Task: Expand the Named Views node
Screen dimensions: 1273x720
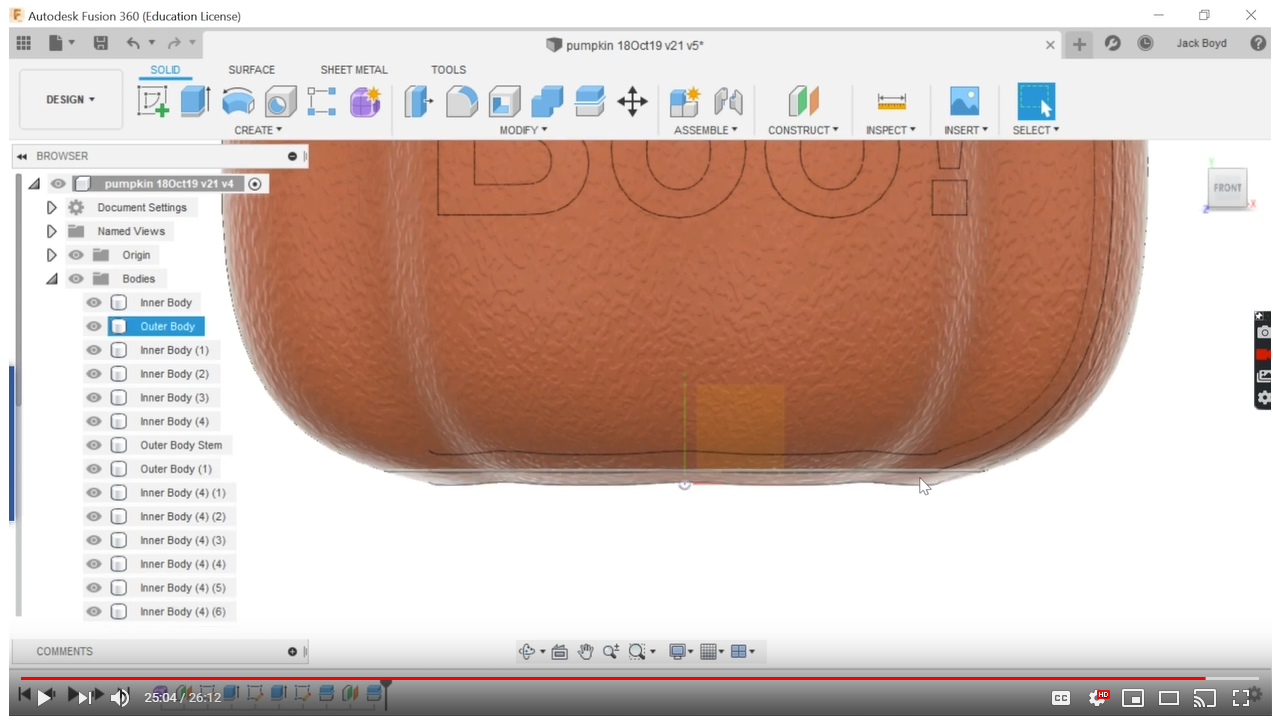Action: click(x=52, y=231)
